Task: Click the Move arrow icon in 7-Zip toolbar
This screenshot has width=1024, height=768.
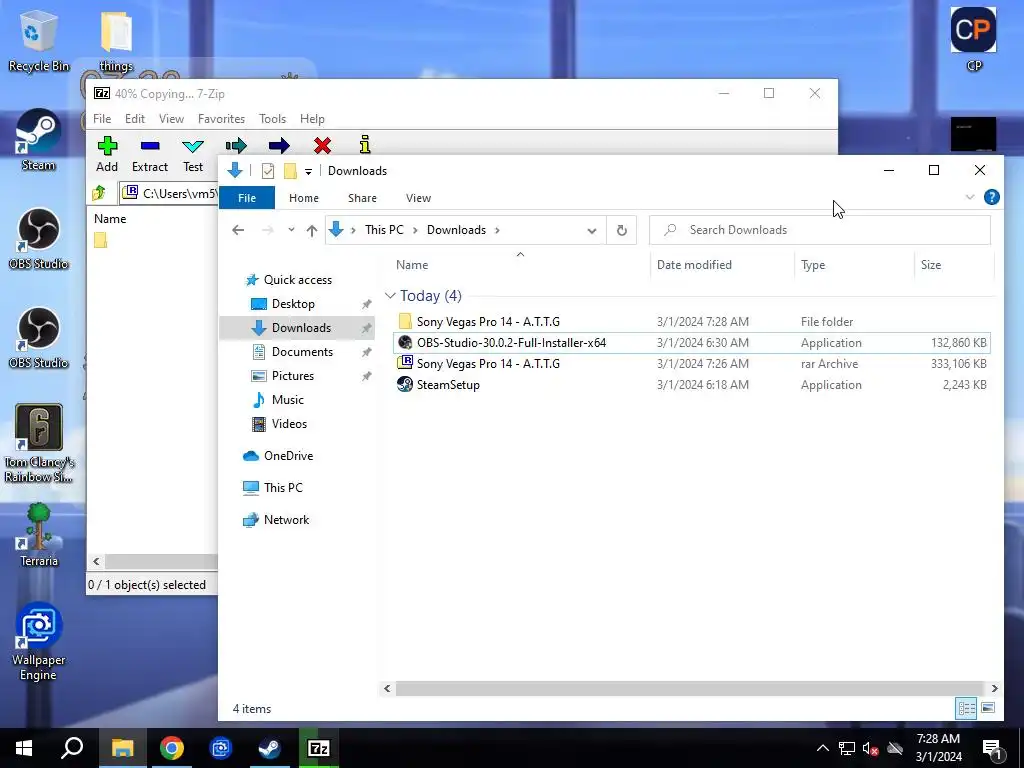Action: 279,145
